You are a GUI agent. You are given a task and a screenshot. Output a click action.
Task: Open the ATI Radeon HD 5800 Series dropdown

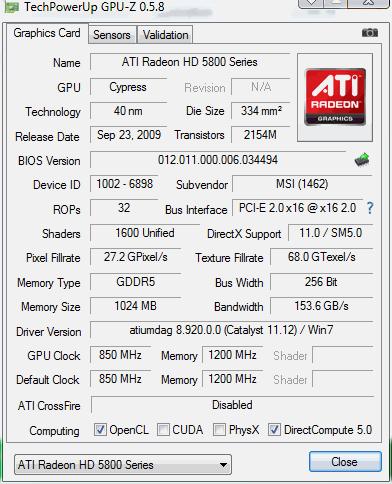[123, 465]
